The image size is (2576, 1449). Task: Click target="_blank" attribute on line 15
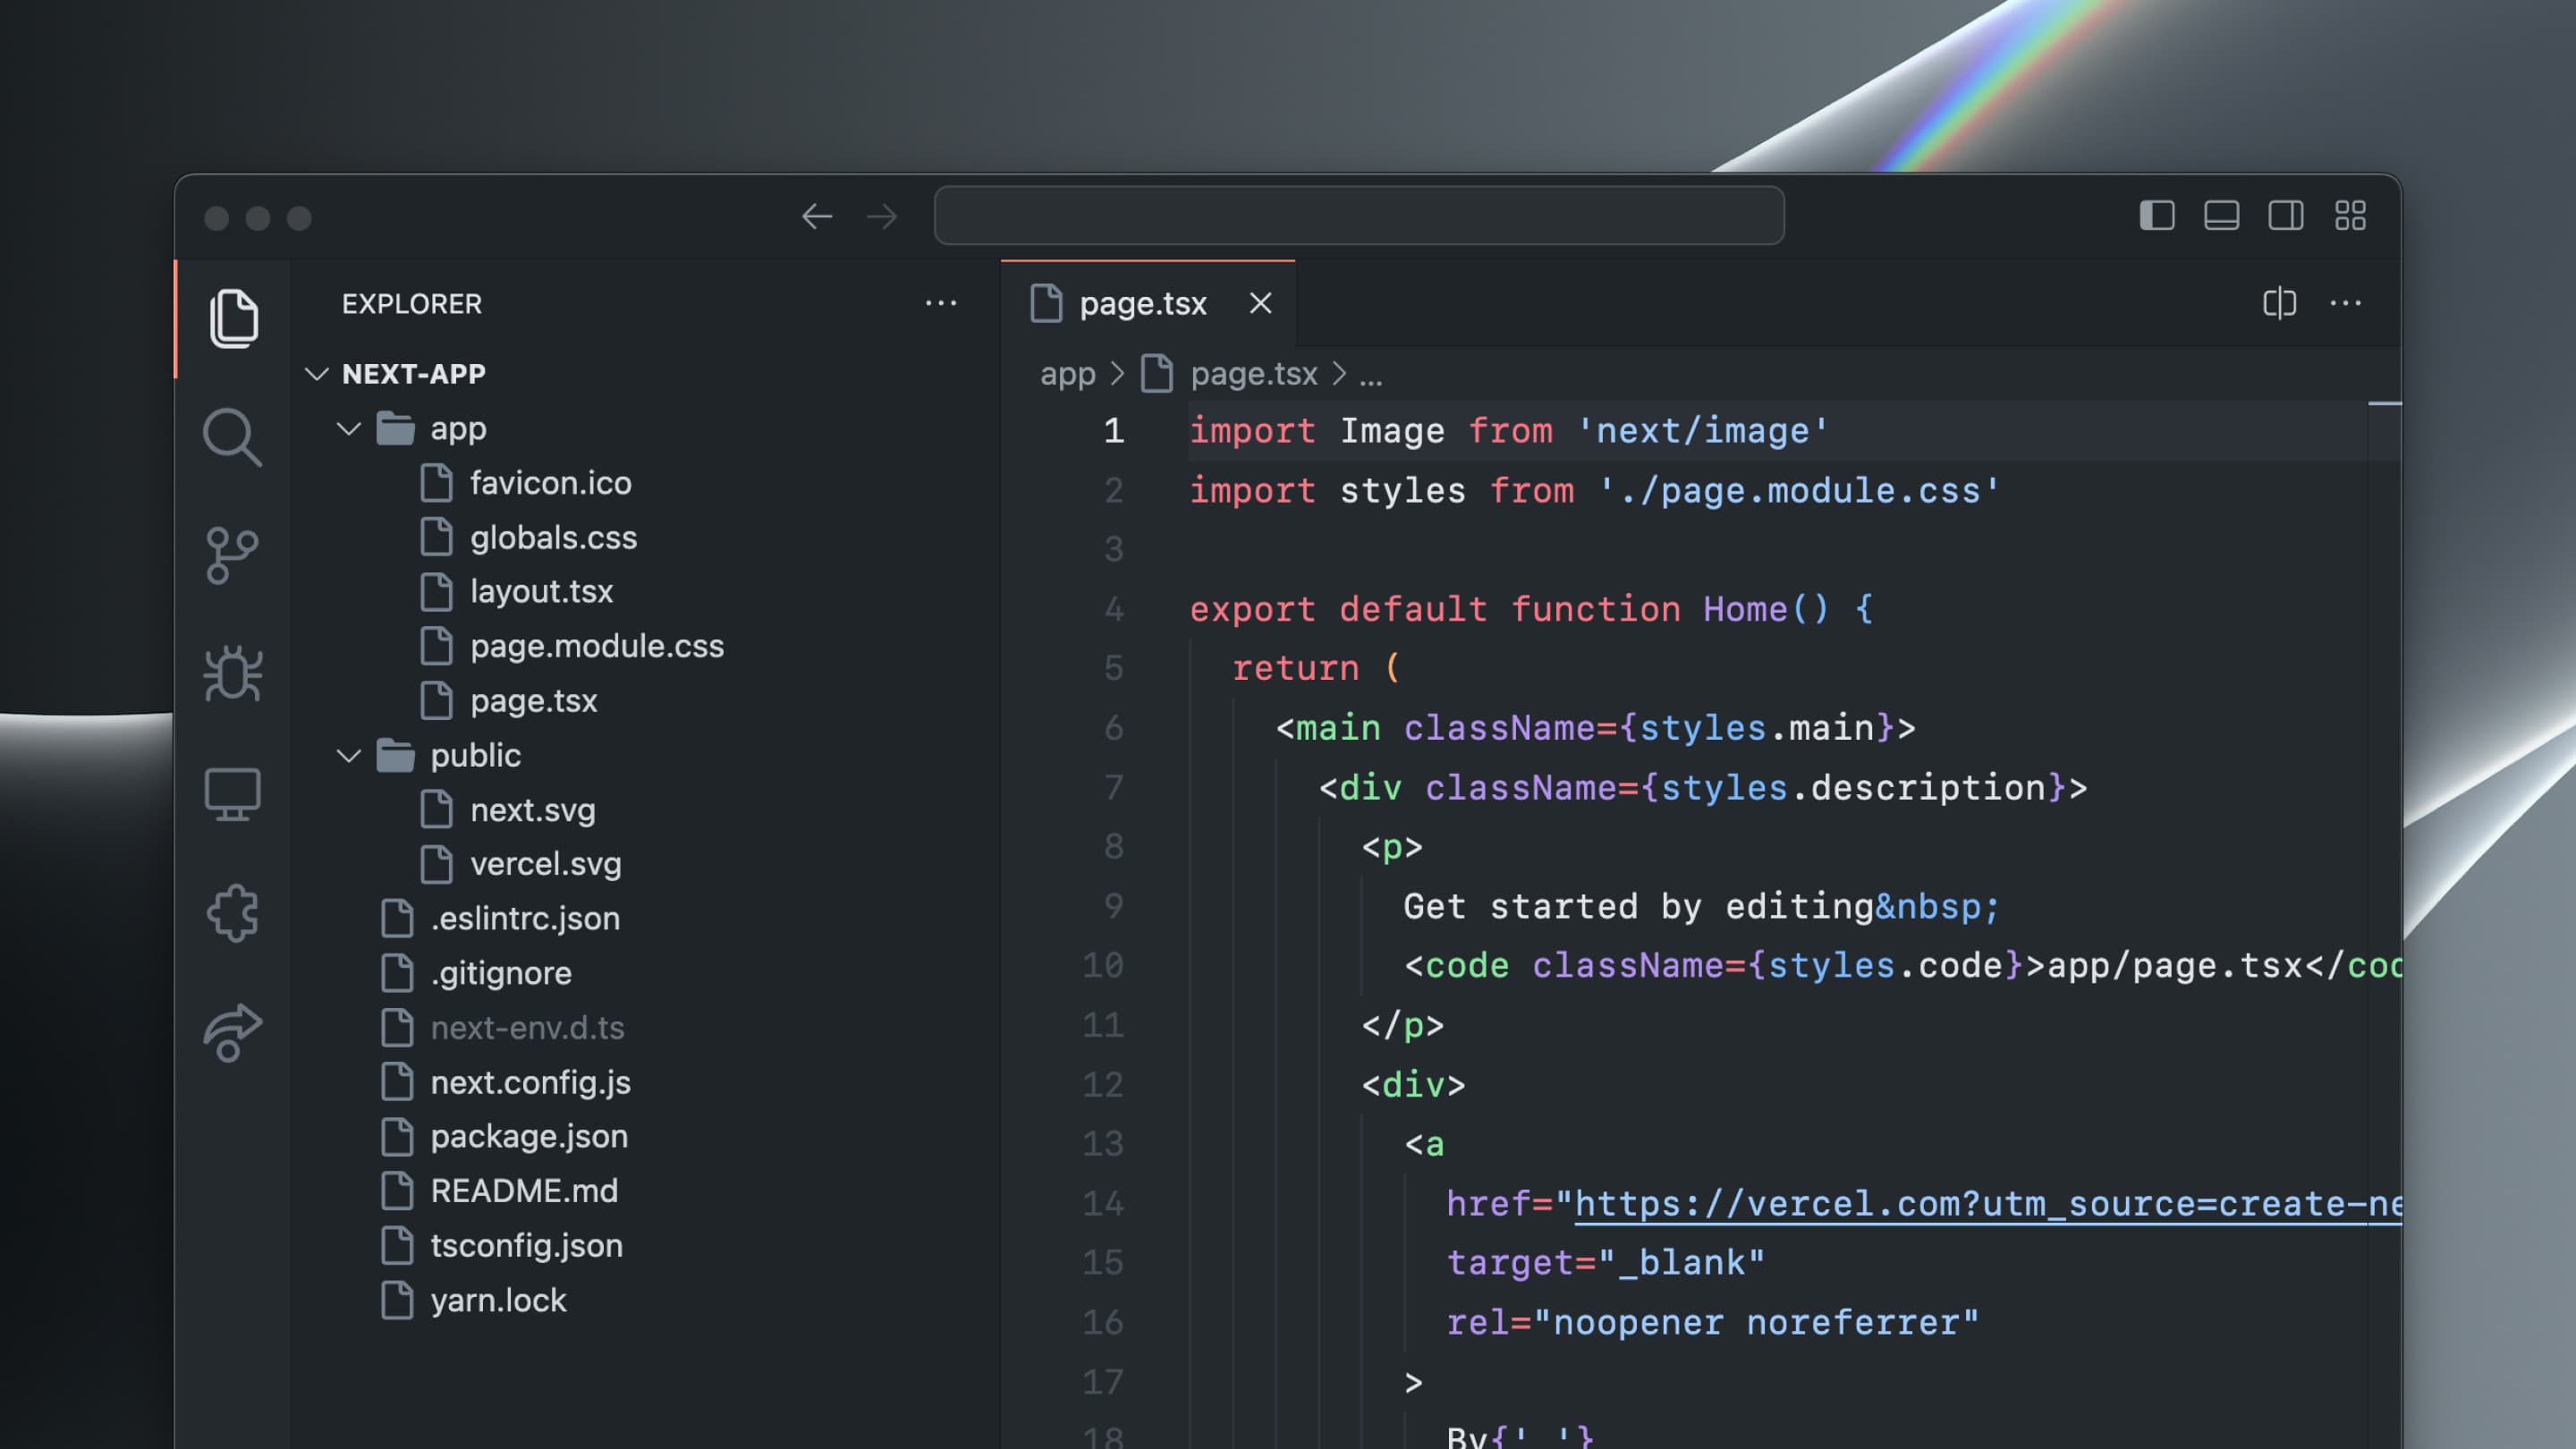pos(1606,1263)
